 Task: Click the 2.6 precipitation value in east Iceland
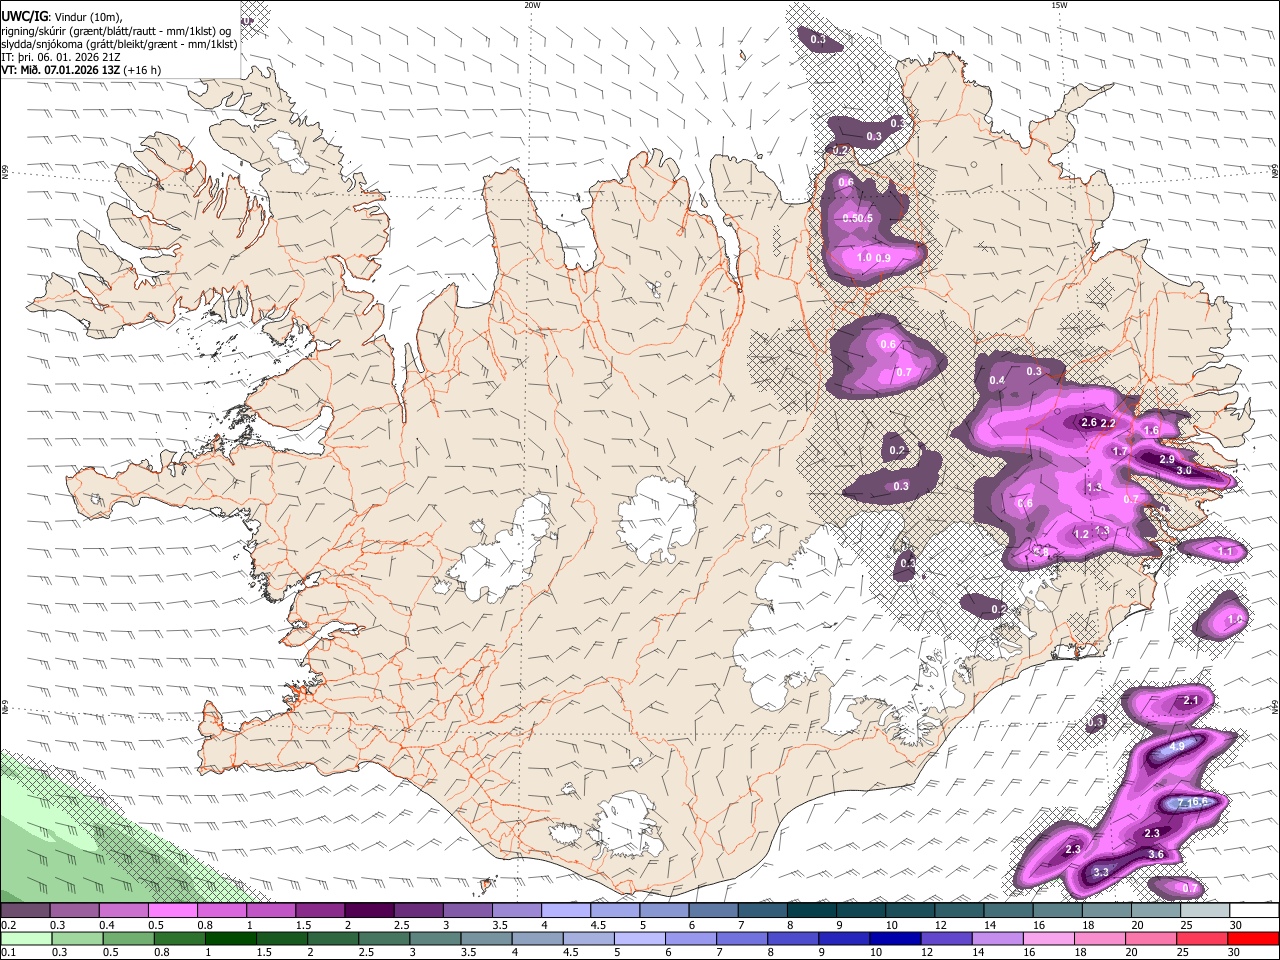(x=1089, y=423)
